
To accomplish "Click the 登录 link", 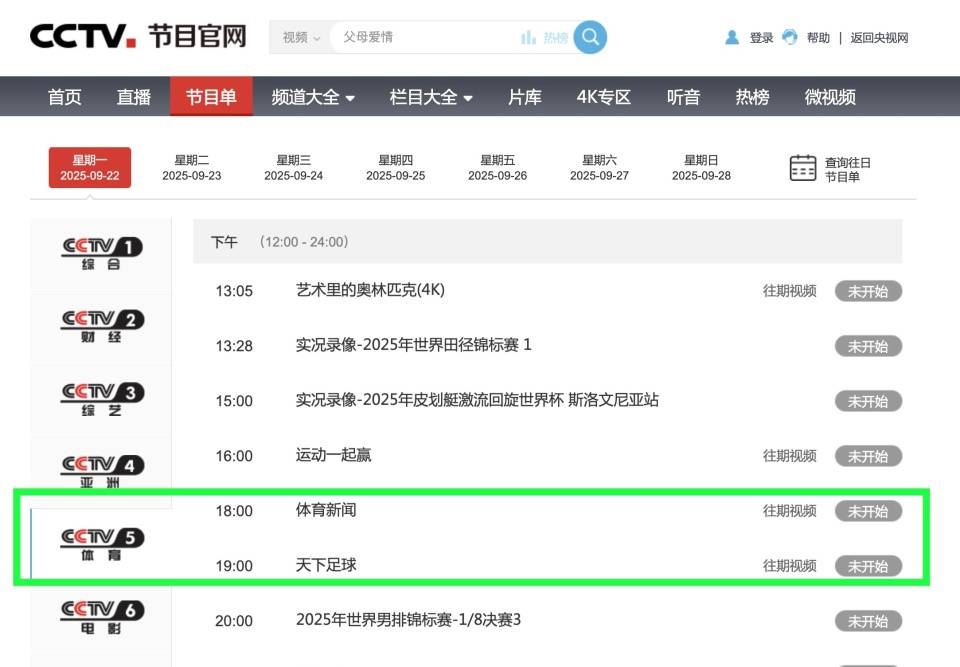I will pos(762,38).
